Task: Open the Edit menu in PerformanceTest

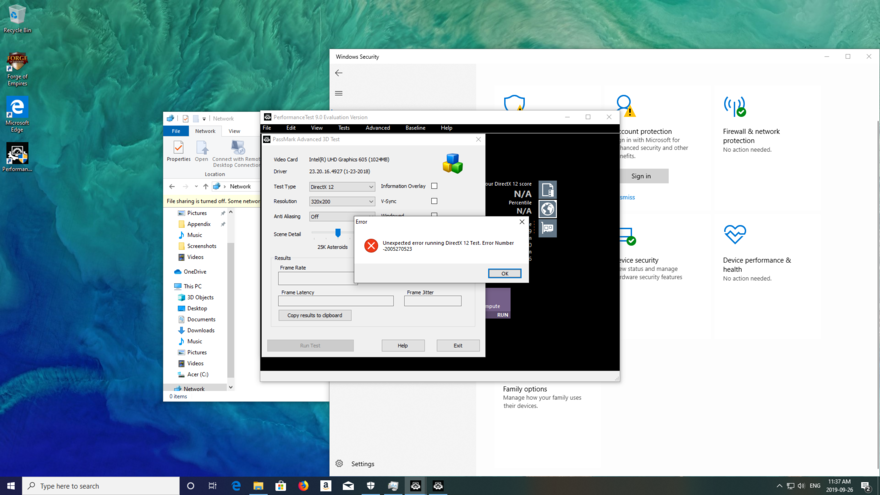Action: pos(291,128)
